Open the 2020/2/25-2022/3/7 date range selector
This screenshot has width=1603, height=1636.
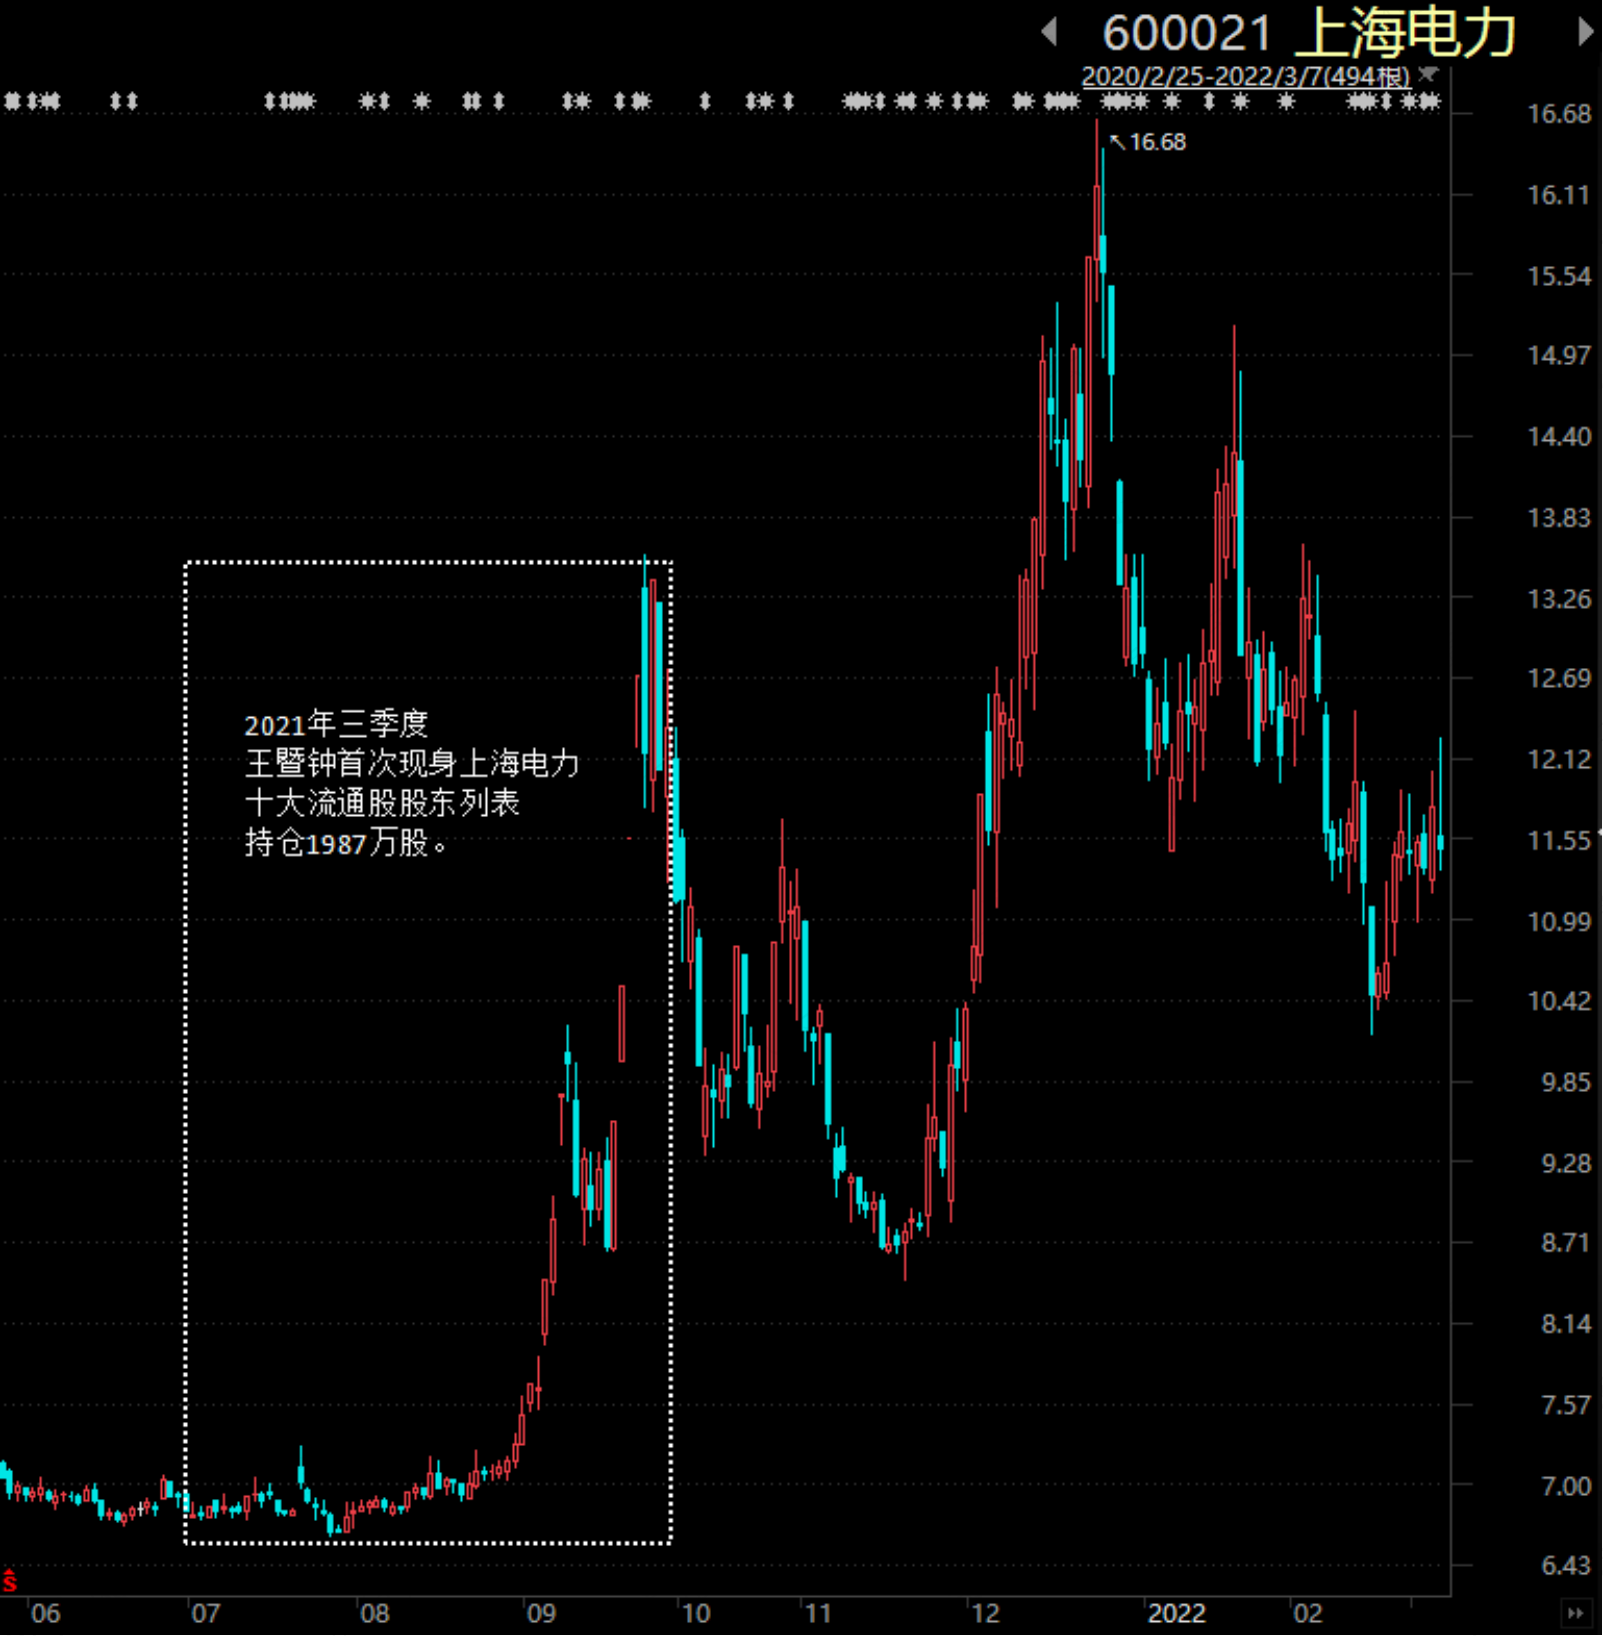point(1245,76)
